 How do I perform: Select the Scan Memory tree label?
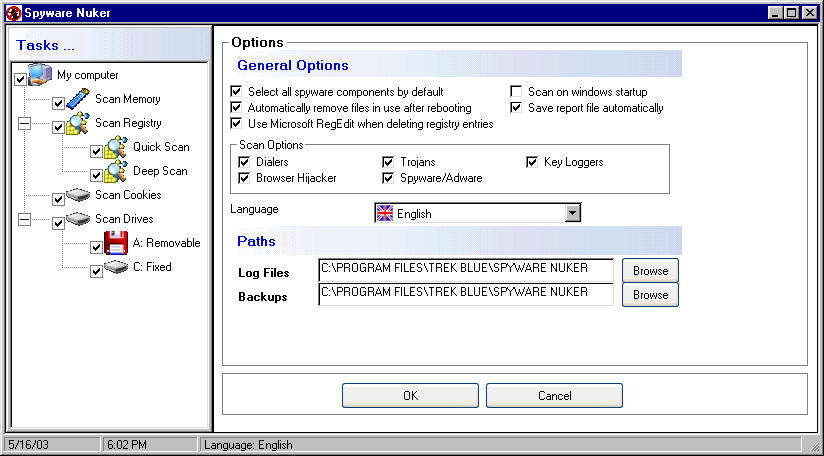click(128, 99)
